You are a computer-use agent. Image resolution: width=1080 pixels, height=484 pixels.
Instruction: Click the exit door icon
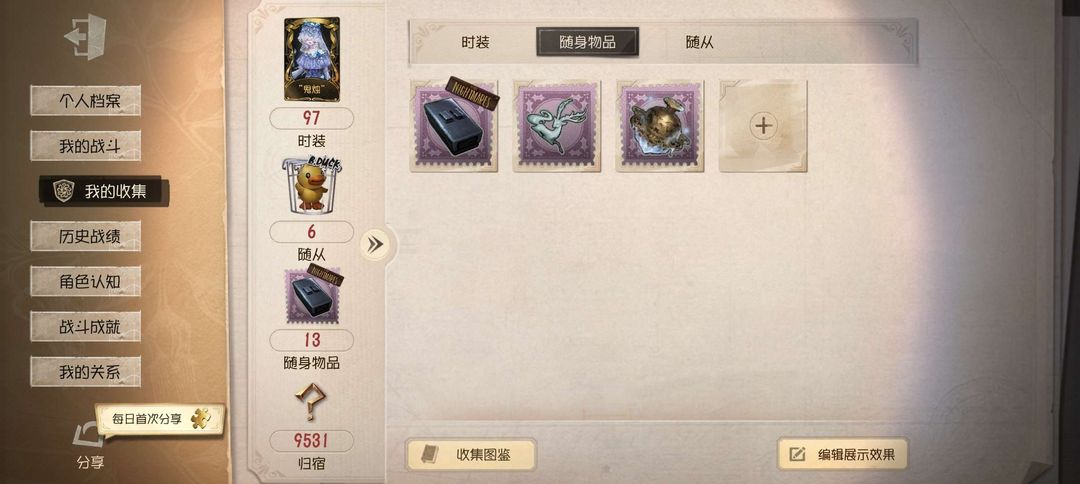tap(86, 36)
